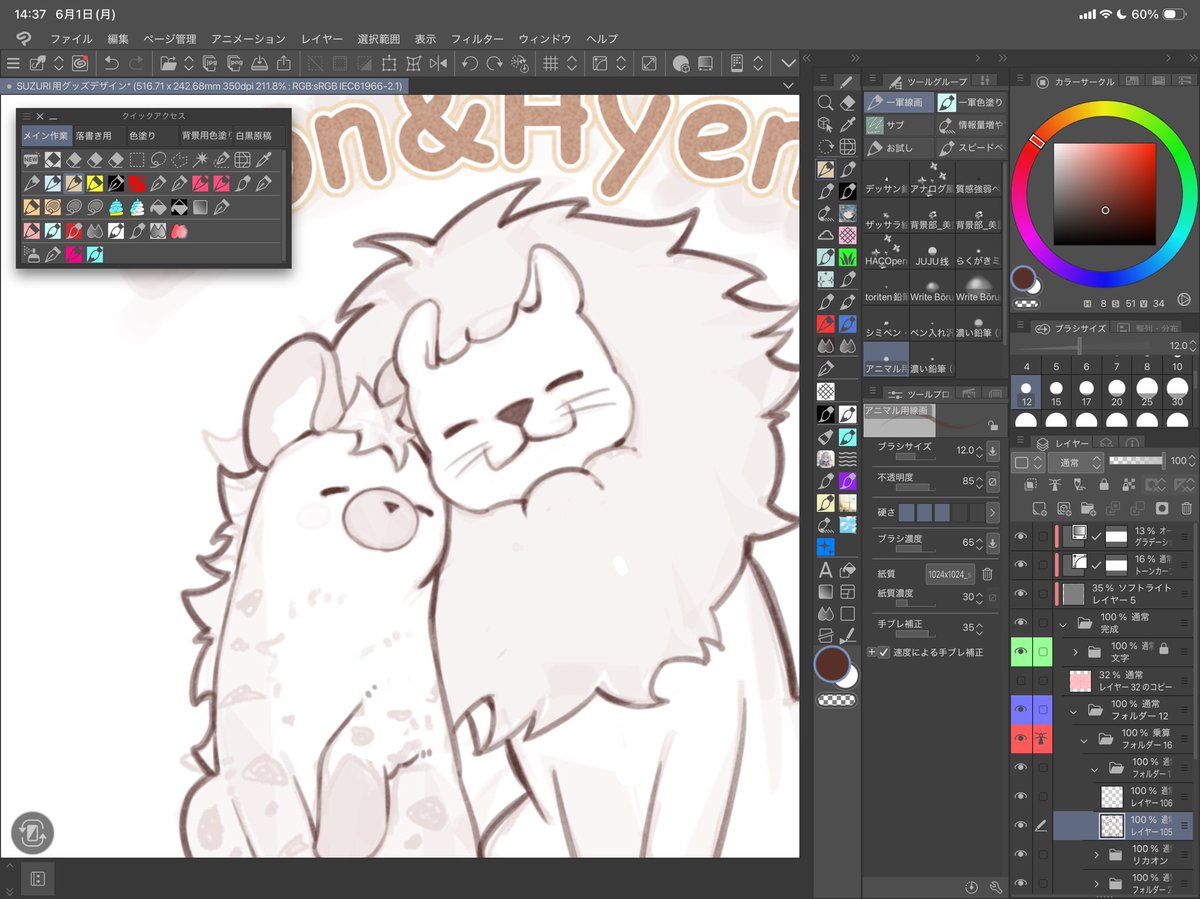Click the new layer folder icon
Image resolution: width=1200 pixels, height=899 pixels.
(x=1089, y=508)
